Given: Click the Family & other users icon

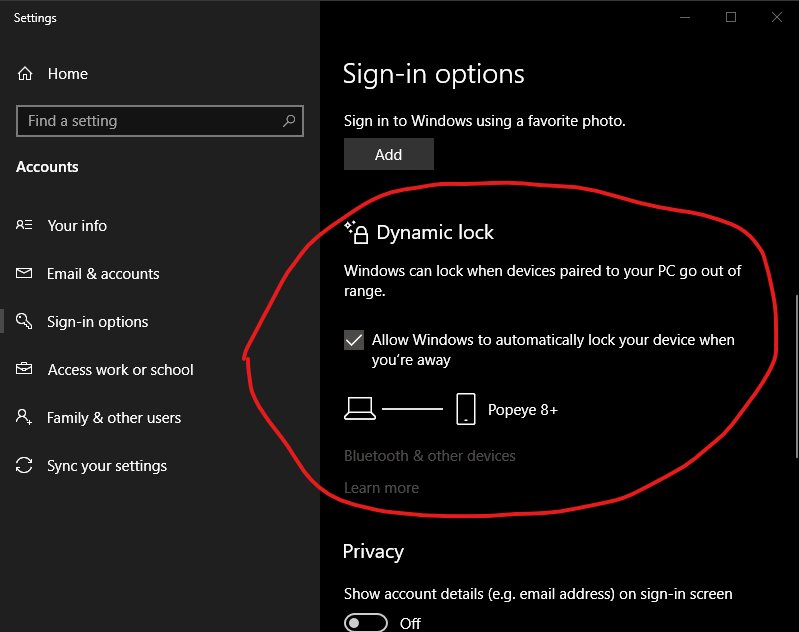Looking at the screenshot, I should pos(24,417).
